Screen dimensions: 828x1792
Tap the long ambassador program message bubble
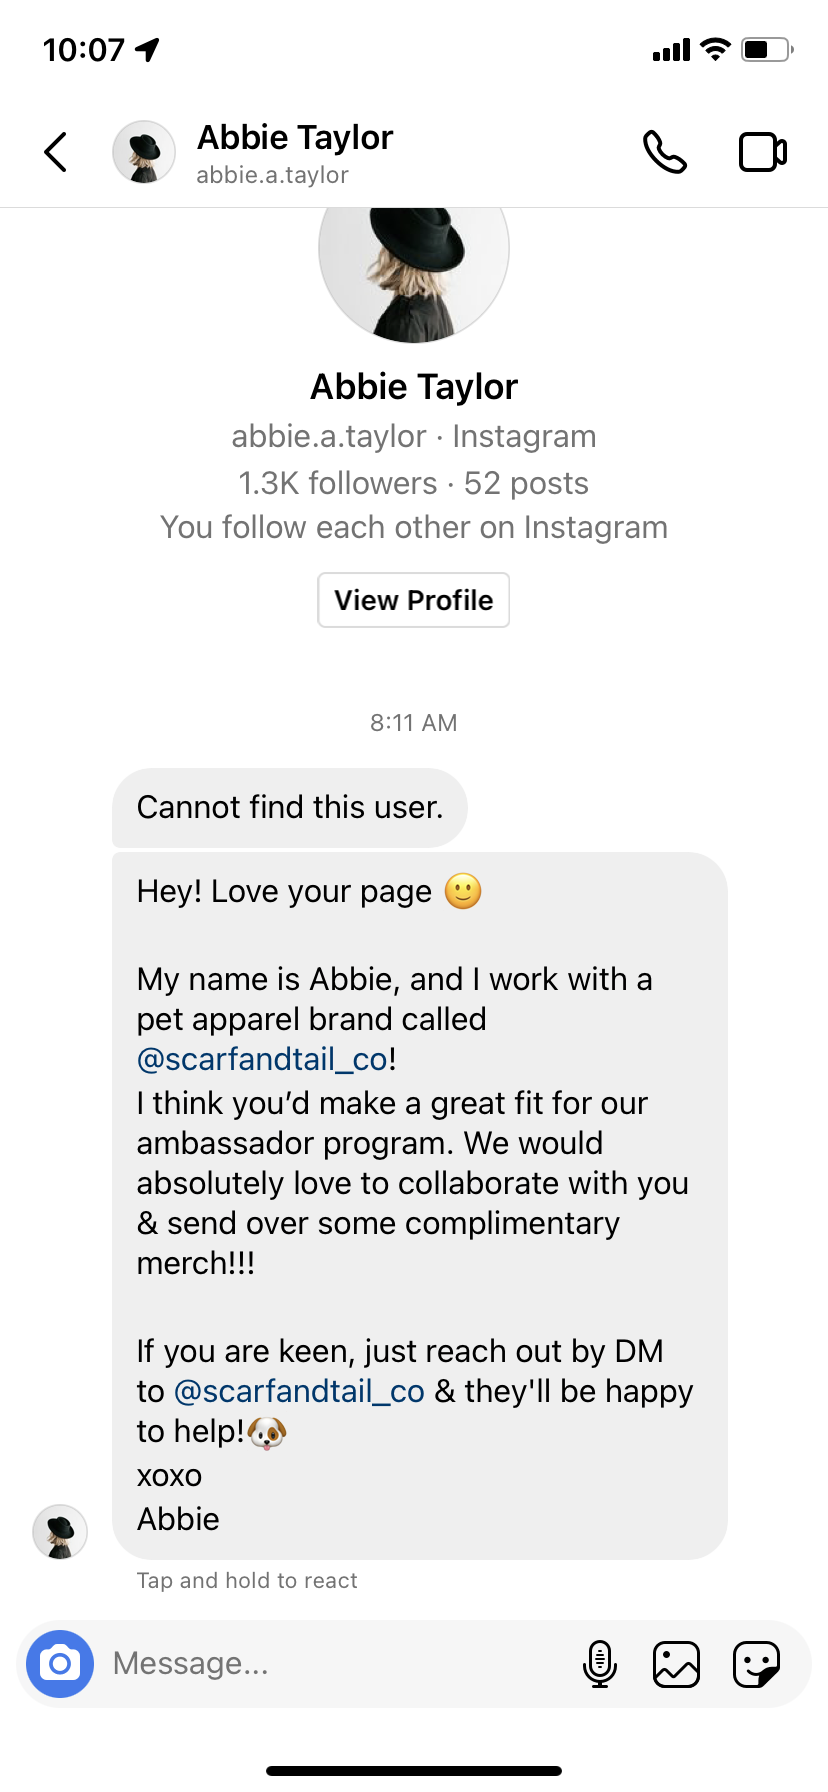(420, 1206)
